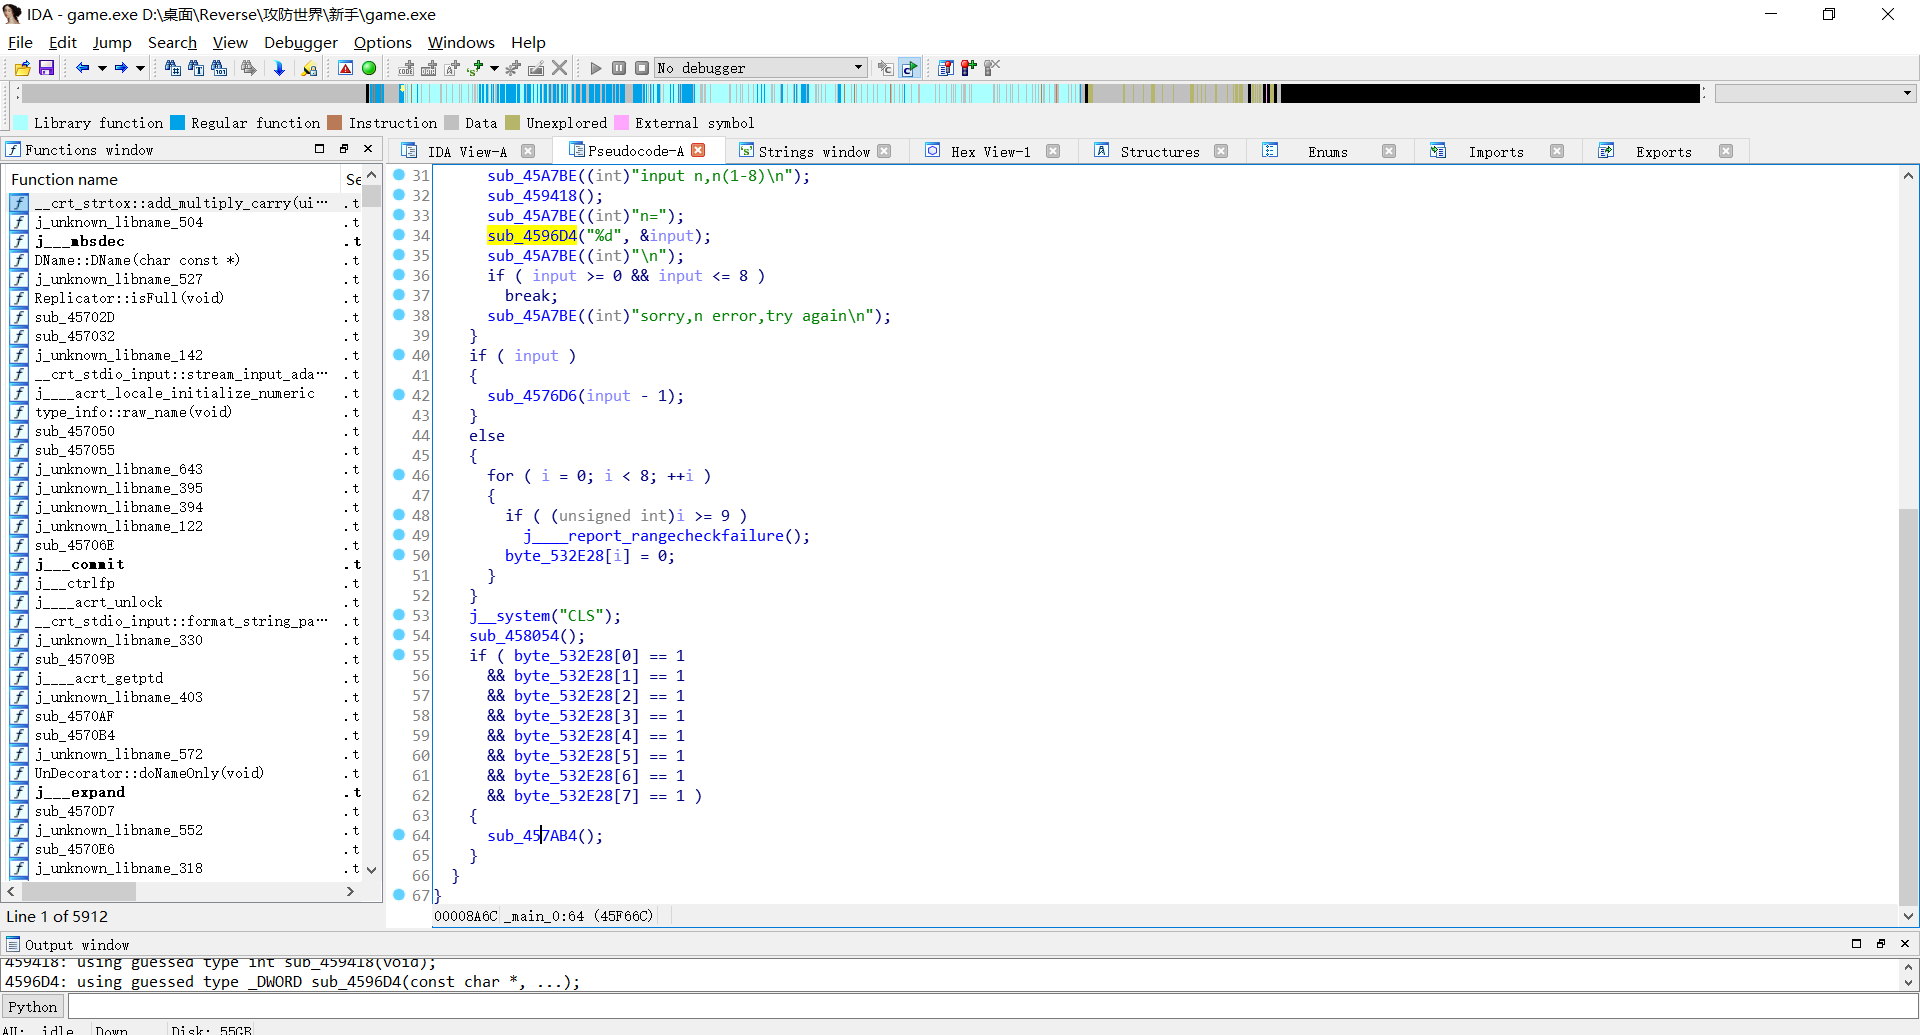Screen dimensions: 1920x1035
Task: Click the red warning triangle icon
Action: pyautogui.click(x=345, y=68)
